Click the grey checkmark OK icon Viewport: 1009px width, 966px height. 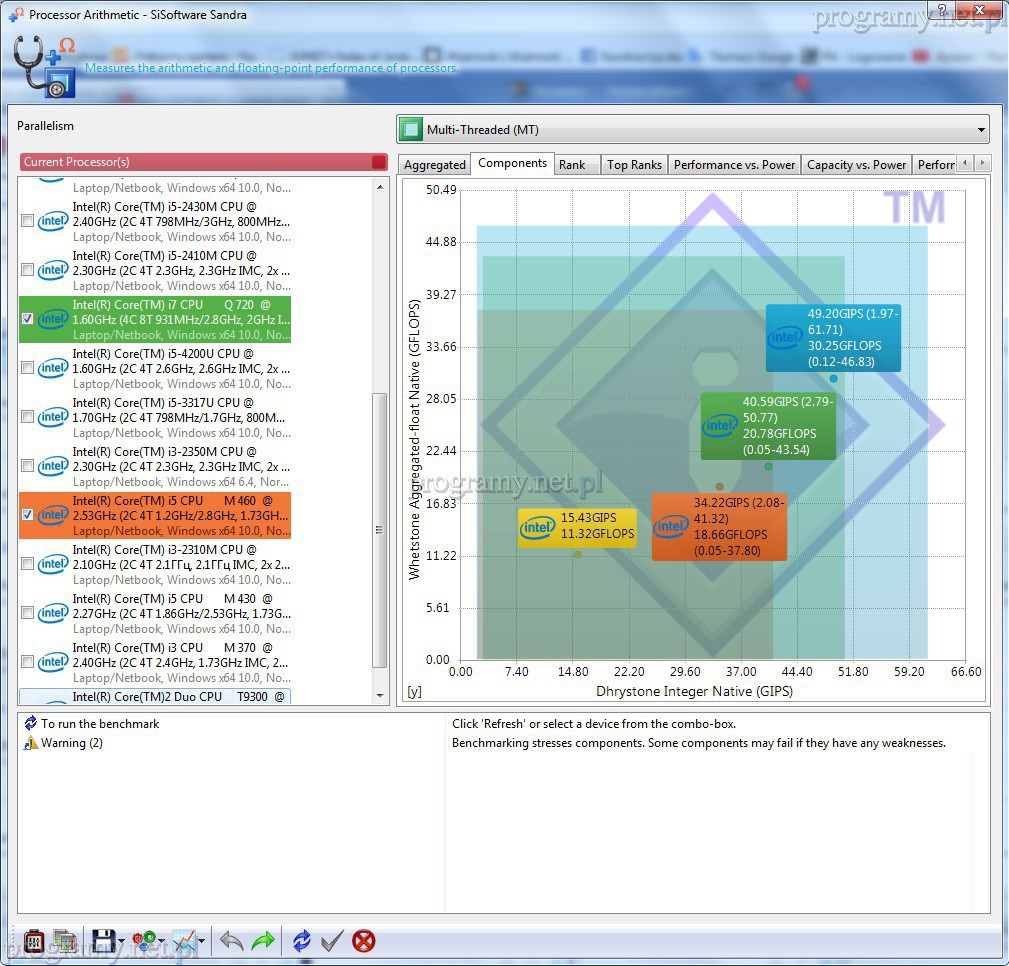pos(332,940)
